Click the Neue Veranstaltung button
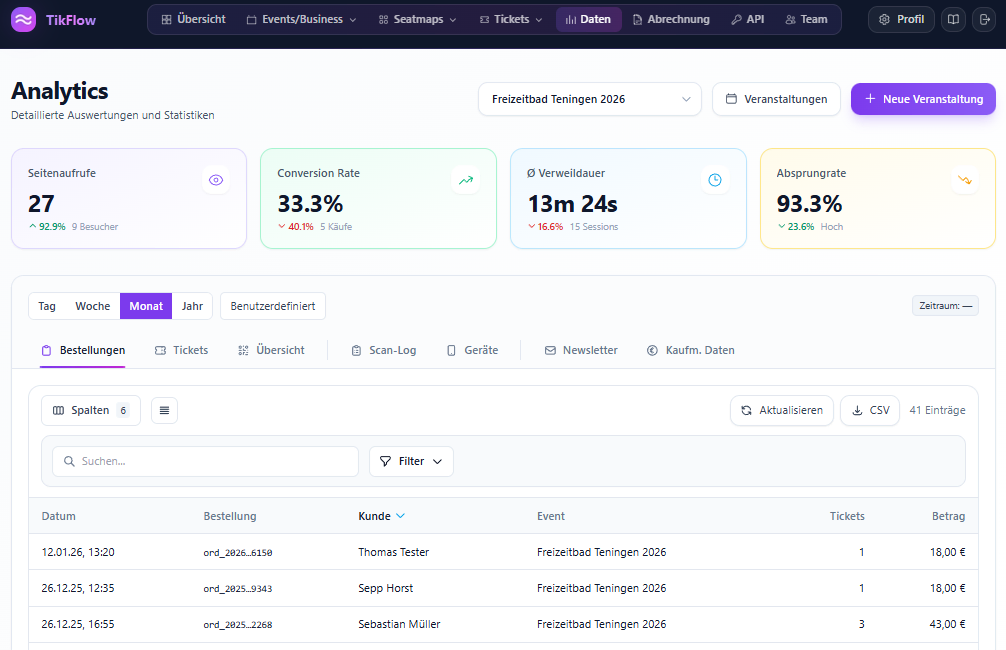 (x=922, y=99)
